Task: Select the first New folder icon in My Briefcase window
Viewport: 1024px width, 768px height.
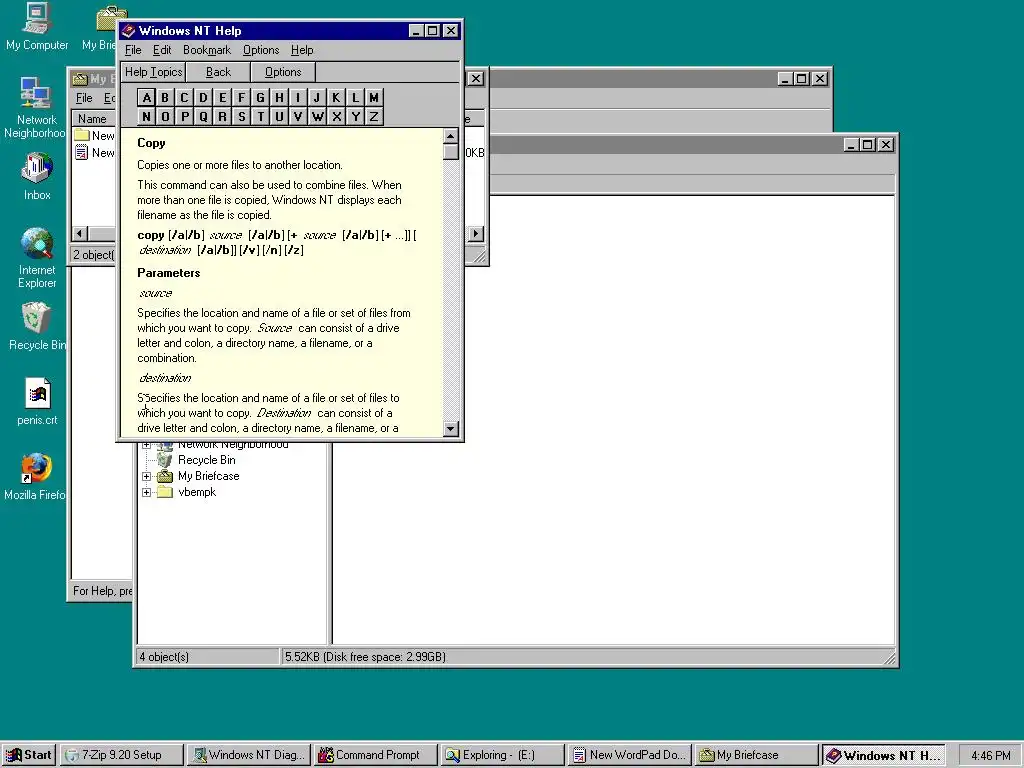Action: [82, 135]
